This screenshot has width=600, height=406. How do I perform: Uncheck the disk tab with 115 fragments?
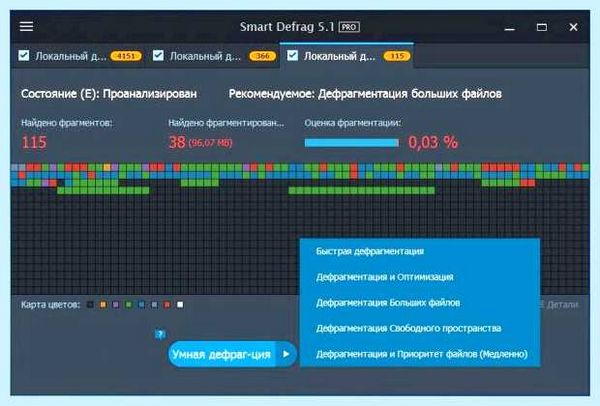tap(293, 55)
